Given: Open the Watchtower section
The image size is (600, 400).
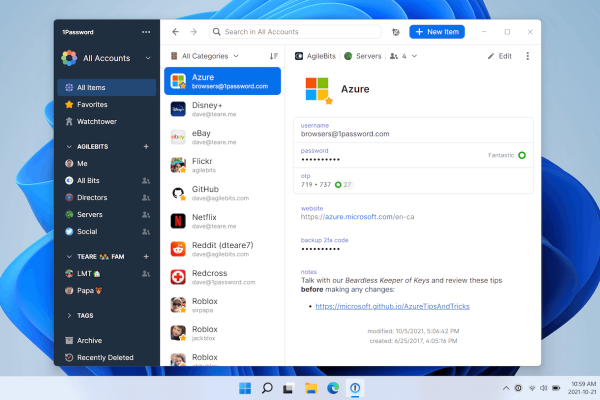Looking at the screenshot, I should pyautogui.click(x=96, y=121).
